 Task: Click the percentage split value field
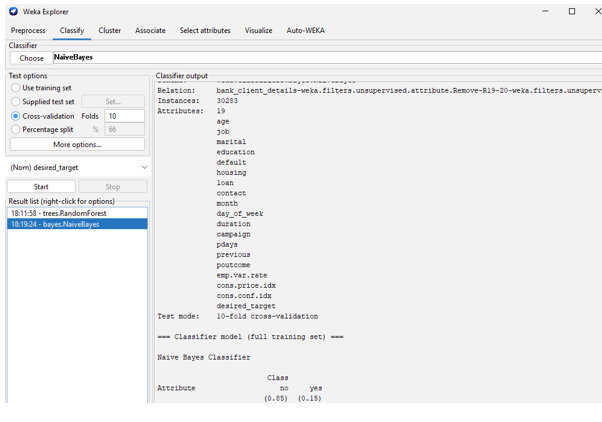pyautogui.click(x=124, y=130)
